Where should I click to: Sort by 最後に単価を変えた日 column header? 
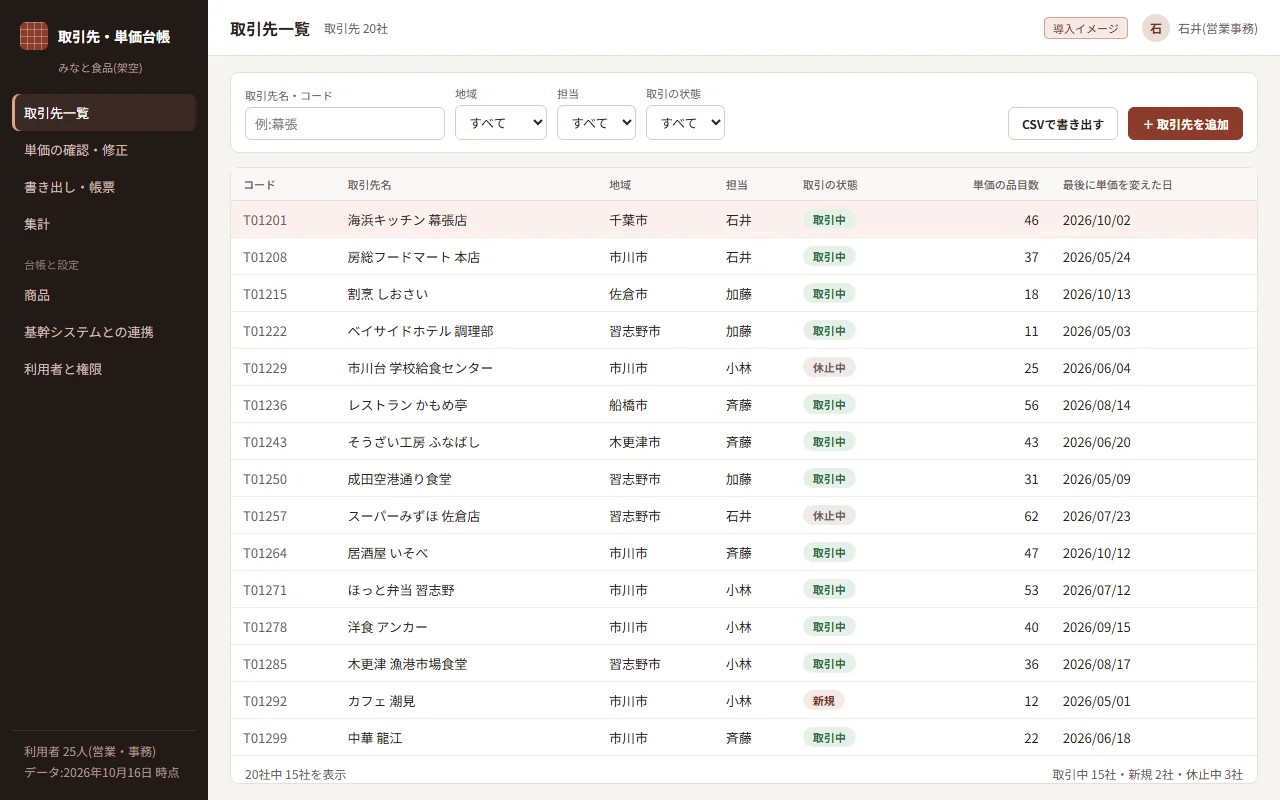click(x=1118, y=185)
